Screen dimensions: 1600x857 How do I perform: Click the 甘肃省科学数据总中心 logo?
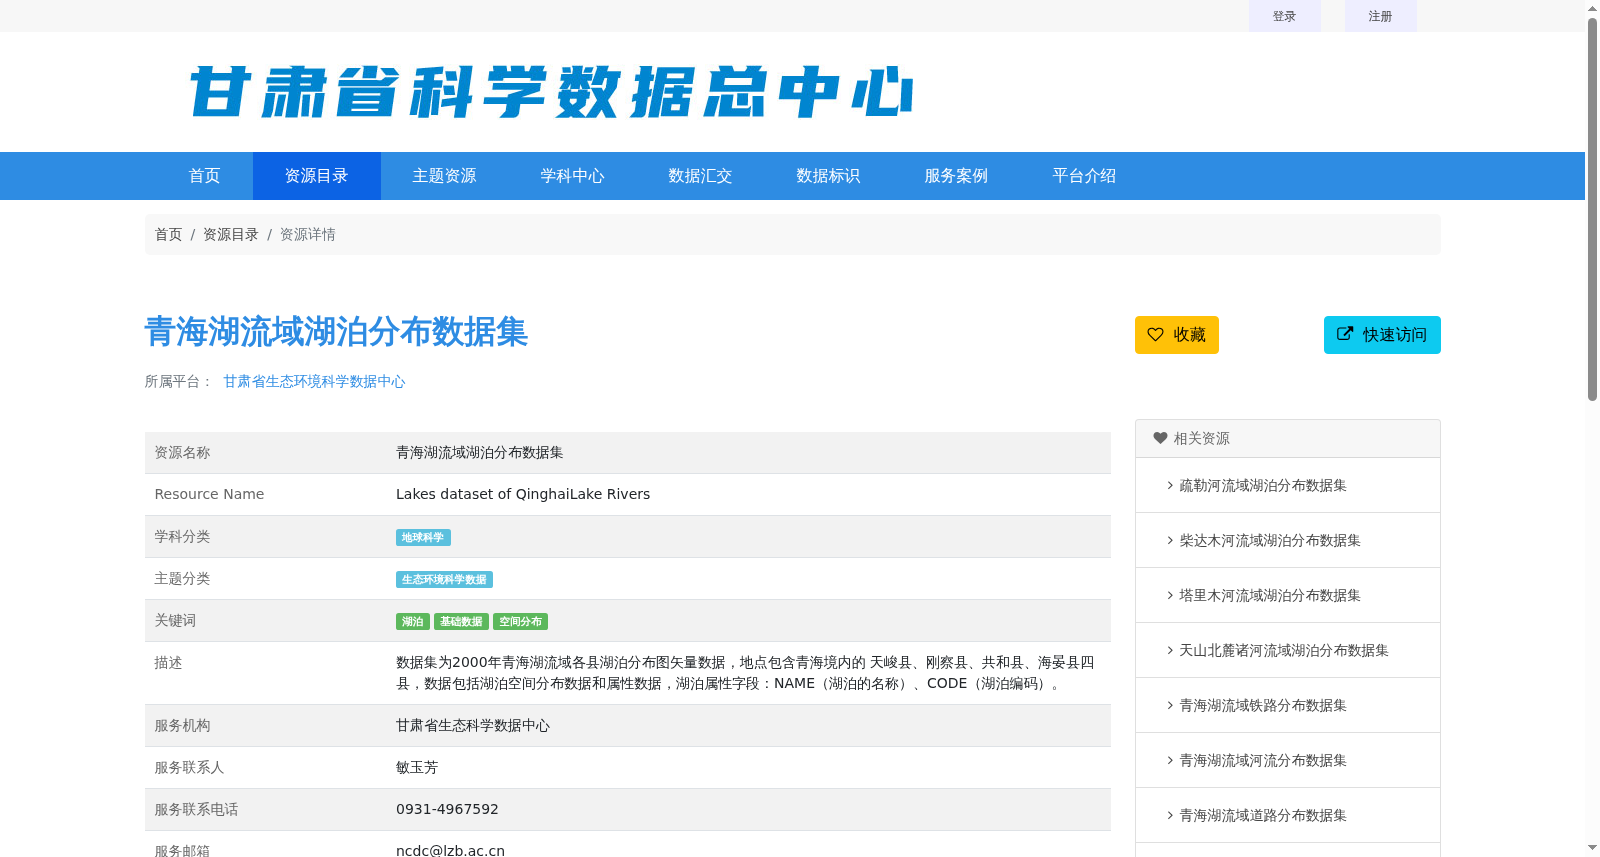[x=551, y=92]
